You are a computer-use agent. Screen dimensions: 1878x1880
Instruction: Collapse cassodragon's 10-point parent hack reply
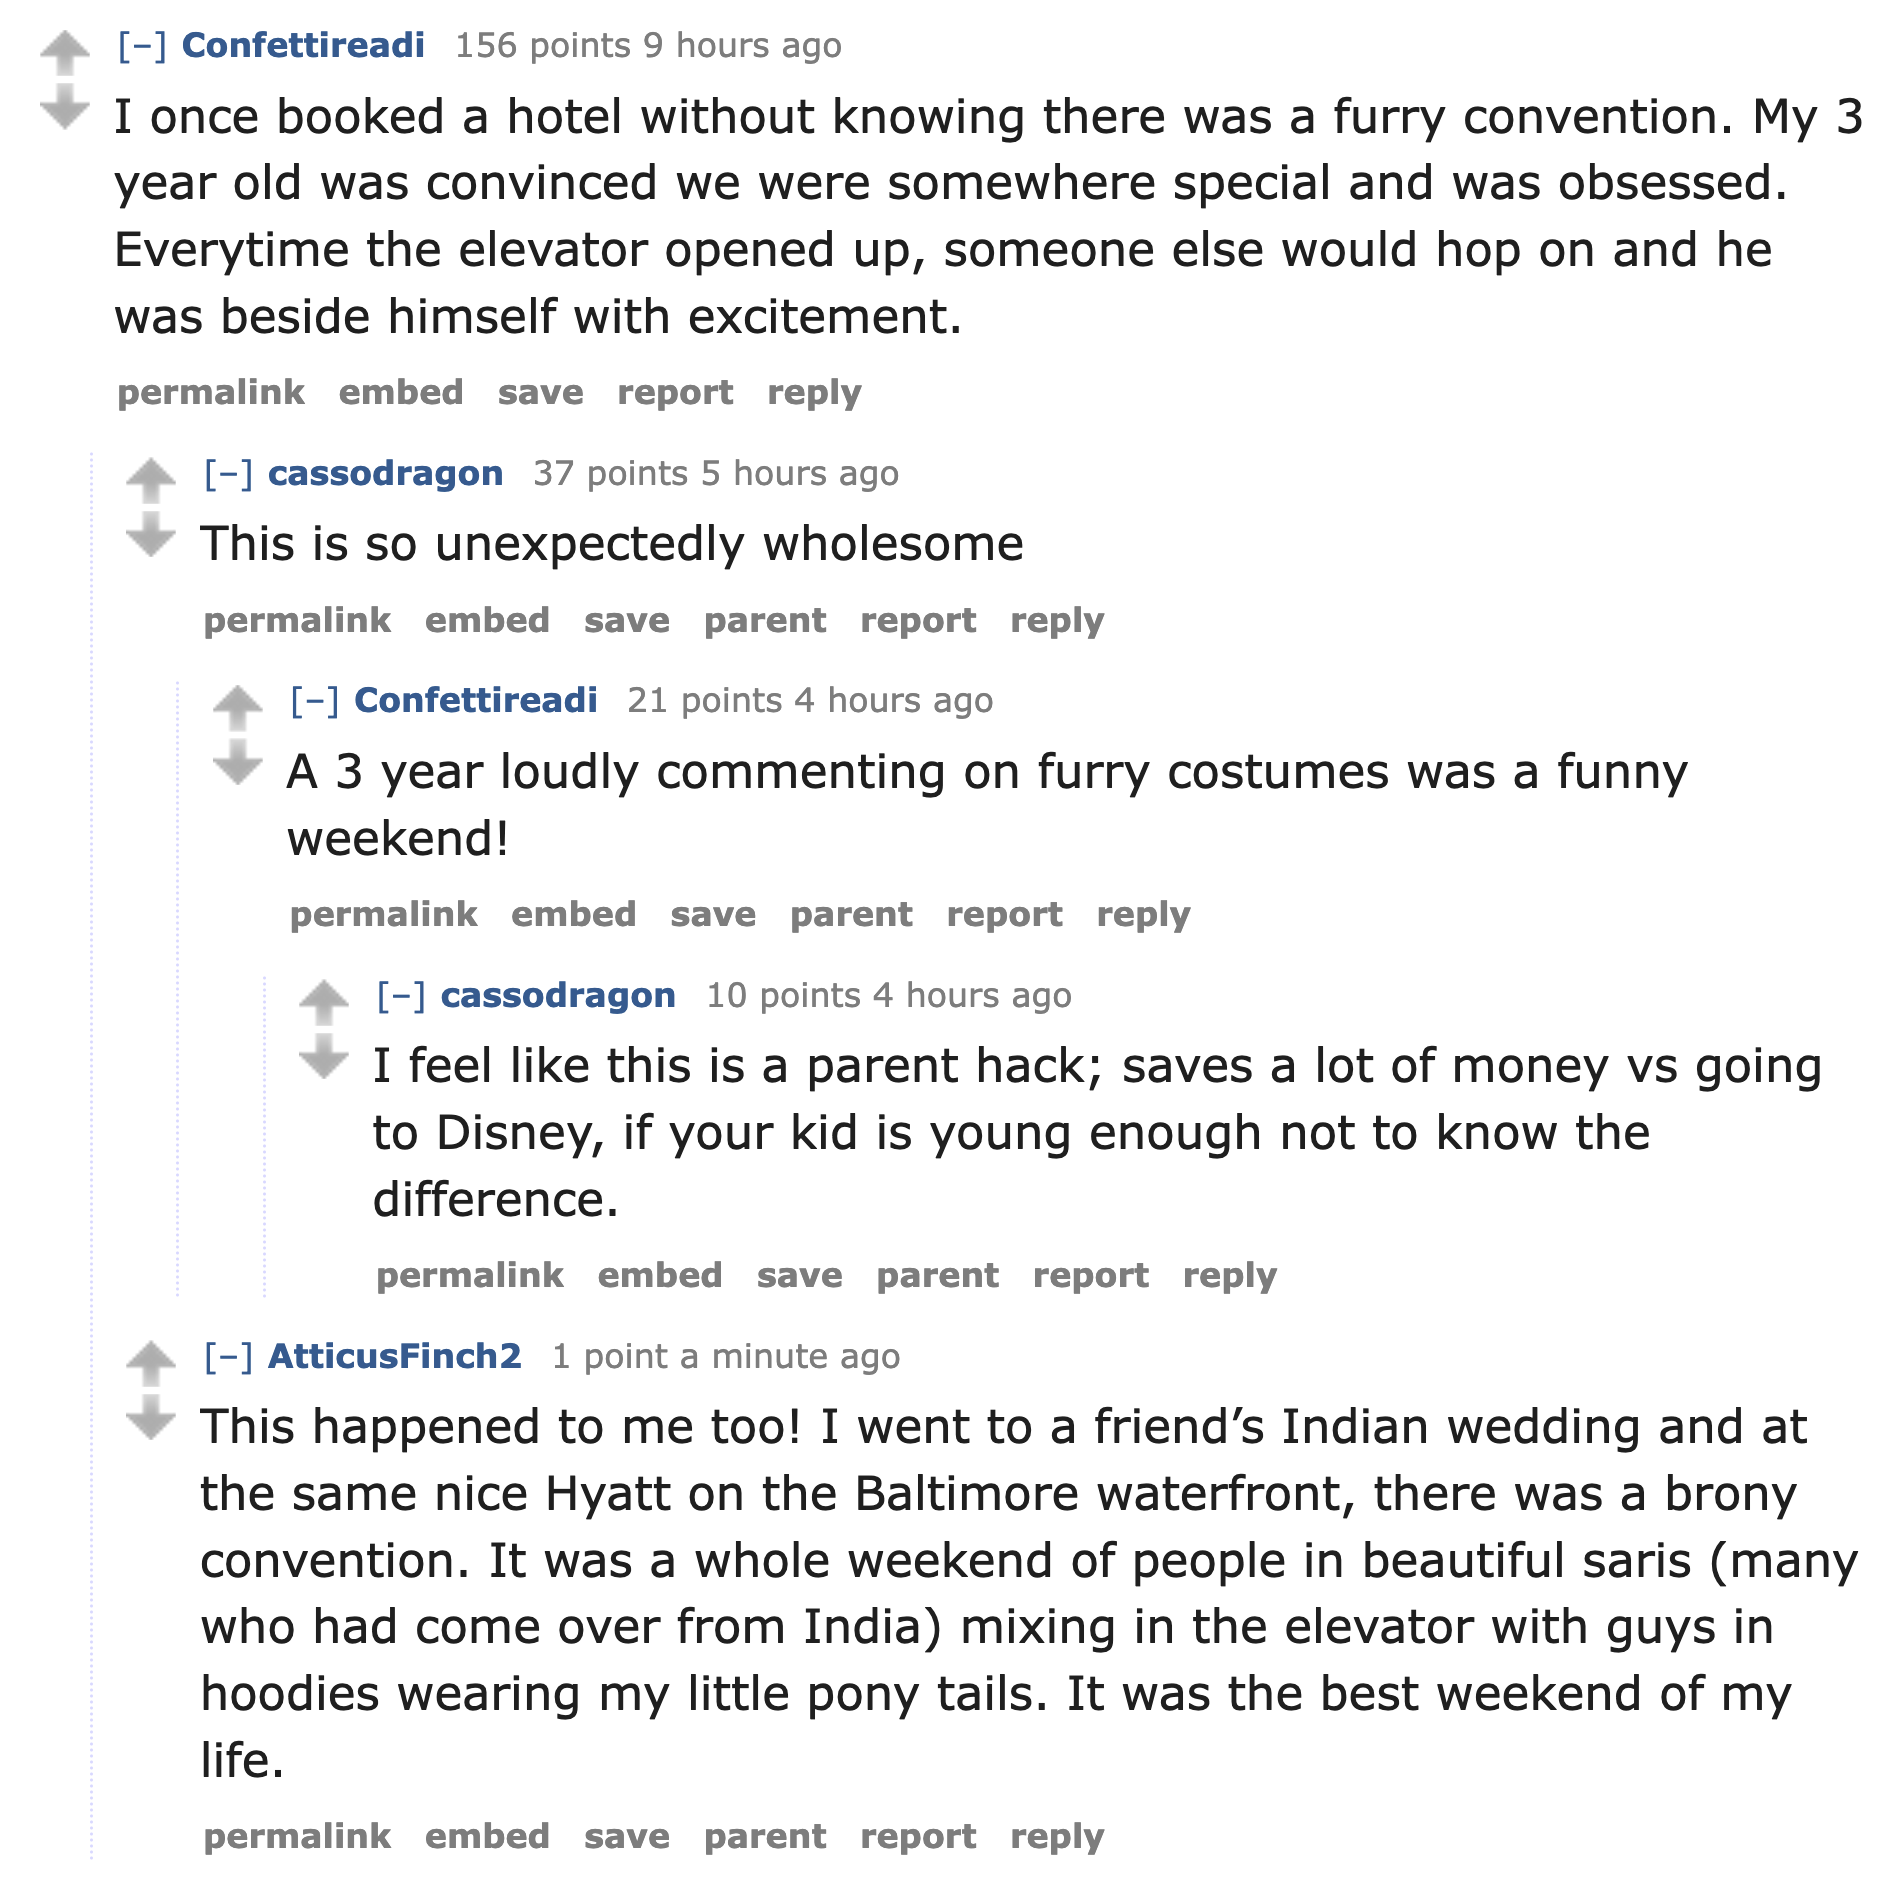click(x=401, y=996)
